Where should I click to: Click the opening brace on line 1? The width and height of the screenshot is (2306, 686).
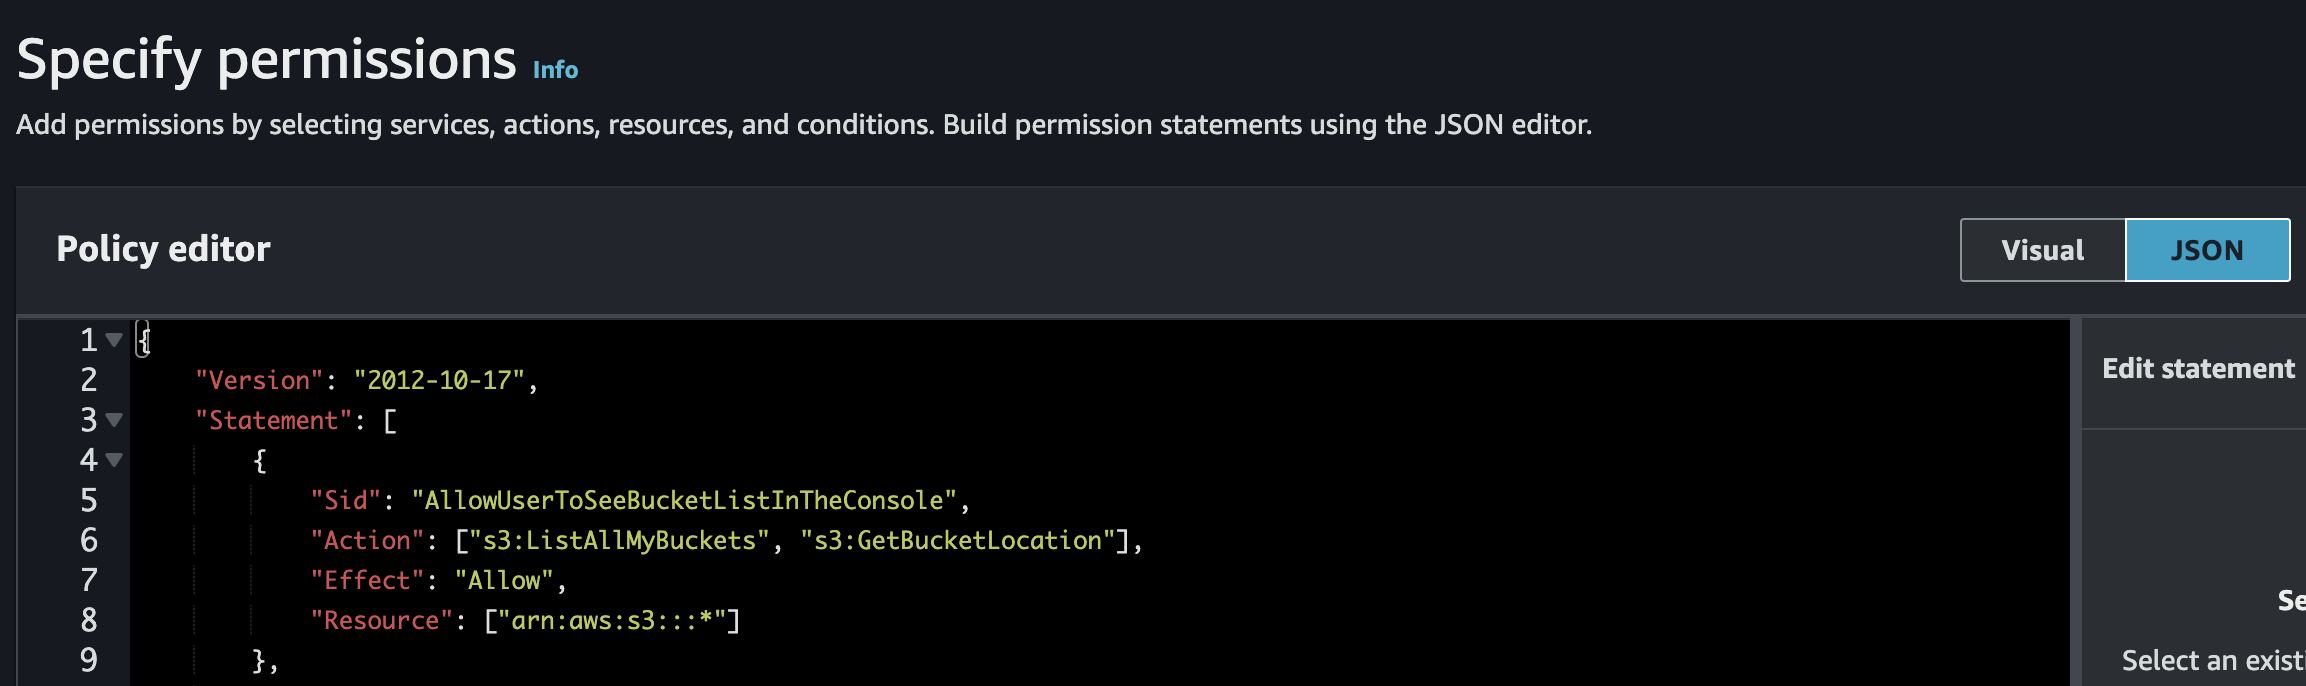click(x=145, y=340)
